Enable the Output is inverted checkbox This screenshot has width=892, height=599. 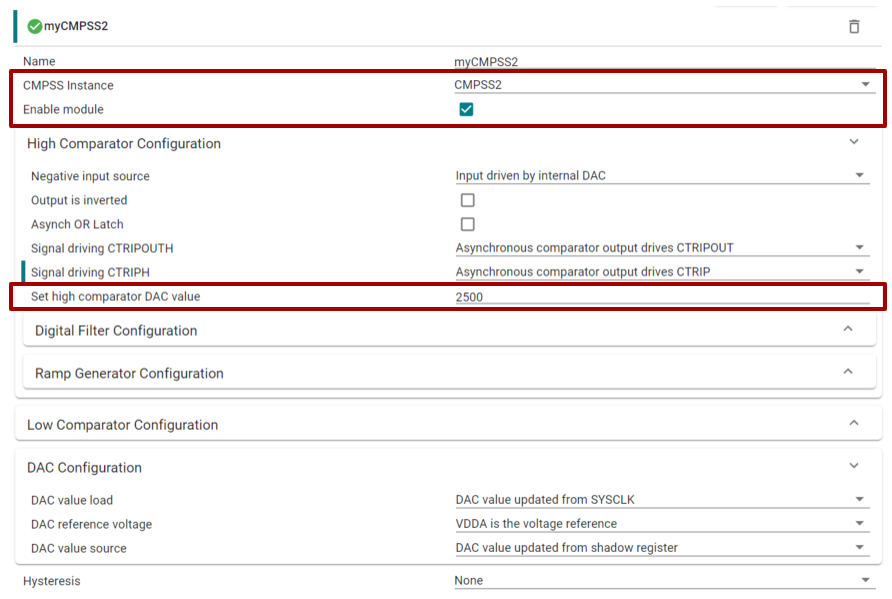467,200
